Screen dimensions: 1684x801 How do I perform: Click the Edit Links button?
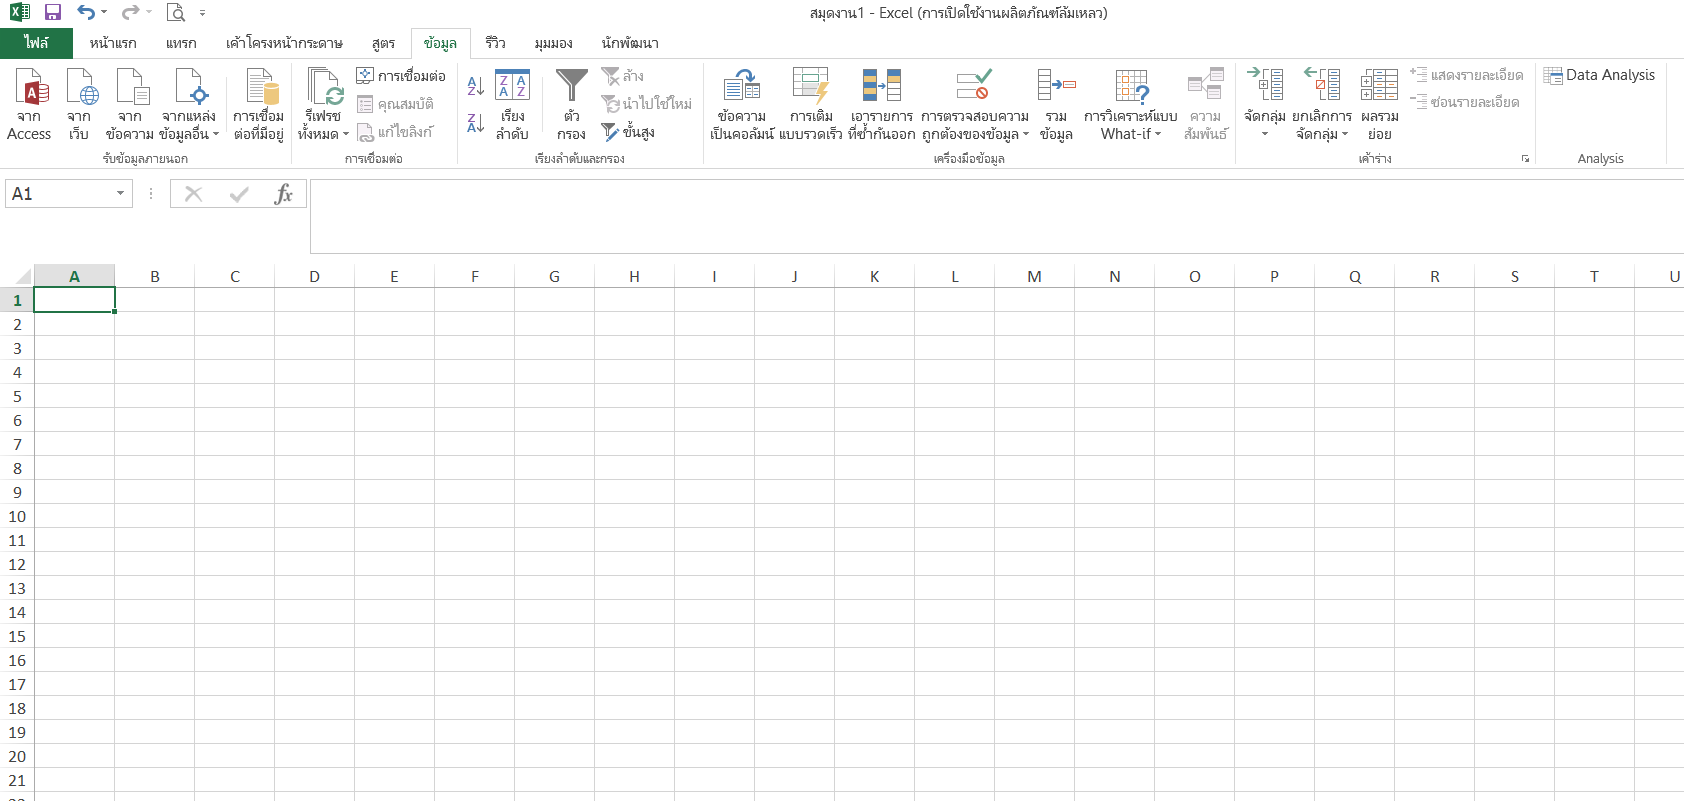click(395, 132)
